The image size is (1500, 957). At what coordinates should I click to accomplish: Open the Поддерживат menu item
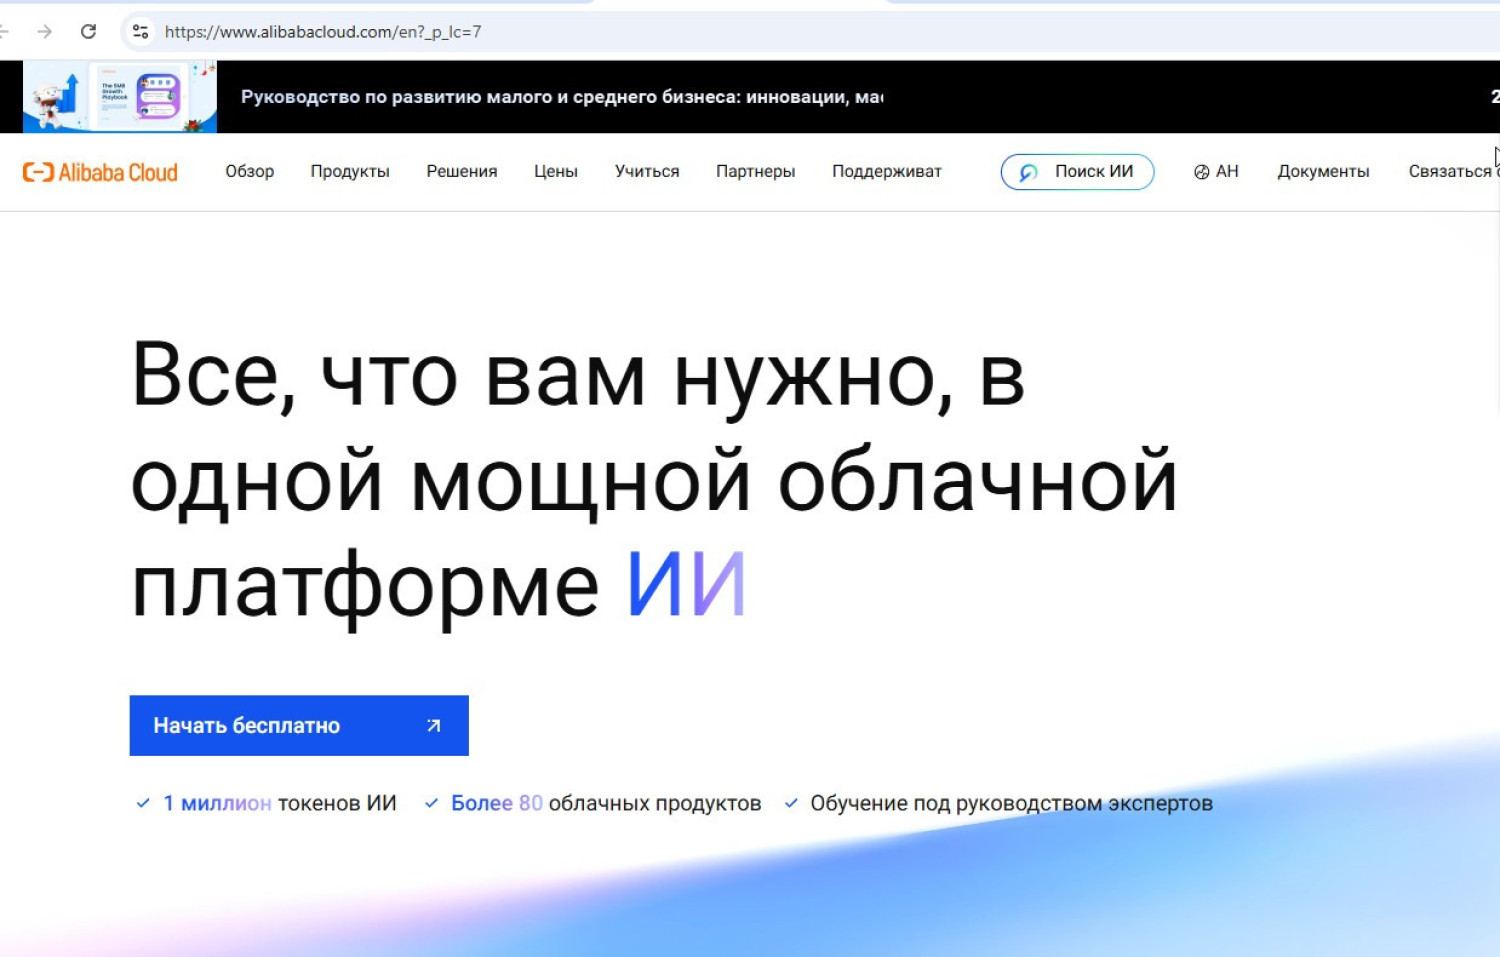pyautogui.click(x=886, y=172)
